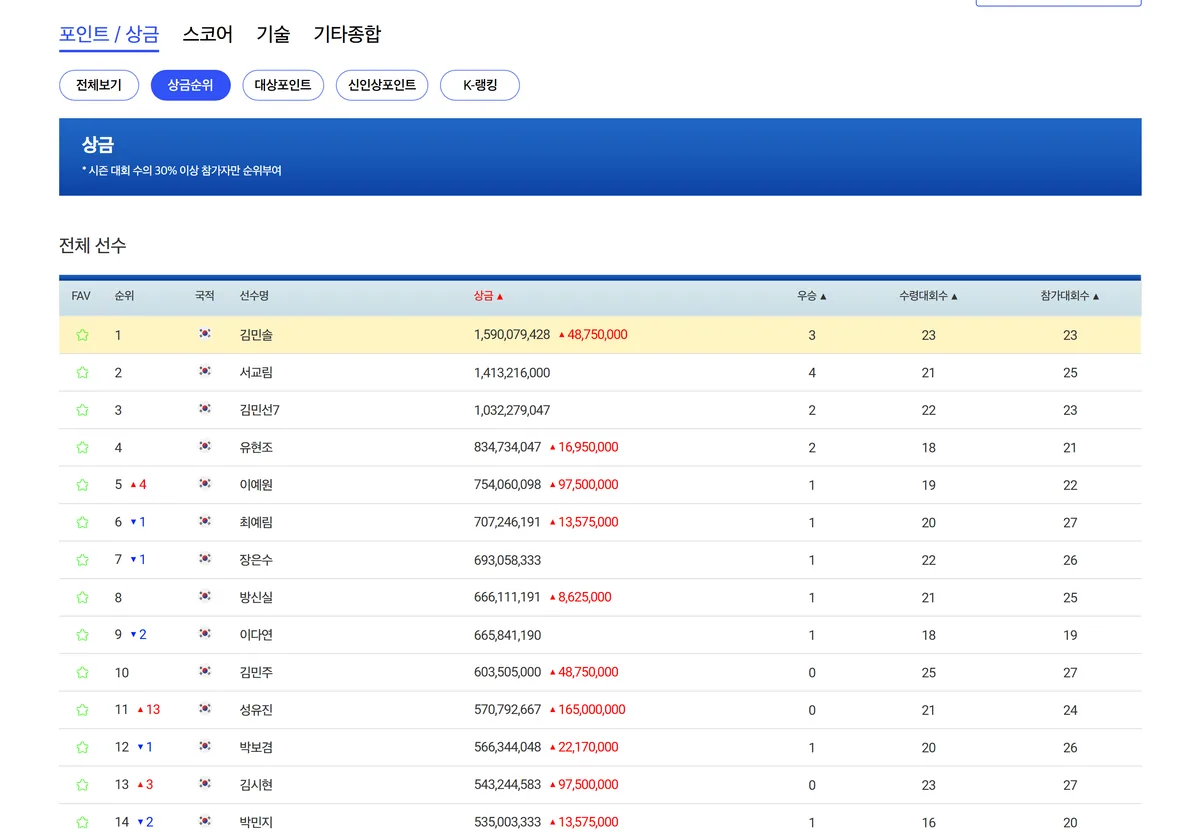This screenshot has height=833, width=1200.
Task: Click the 선수명 column header
Action: [x=254, y=296]
